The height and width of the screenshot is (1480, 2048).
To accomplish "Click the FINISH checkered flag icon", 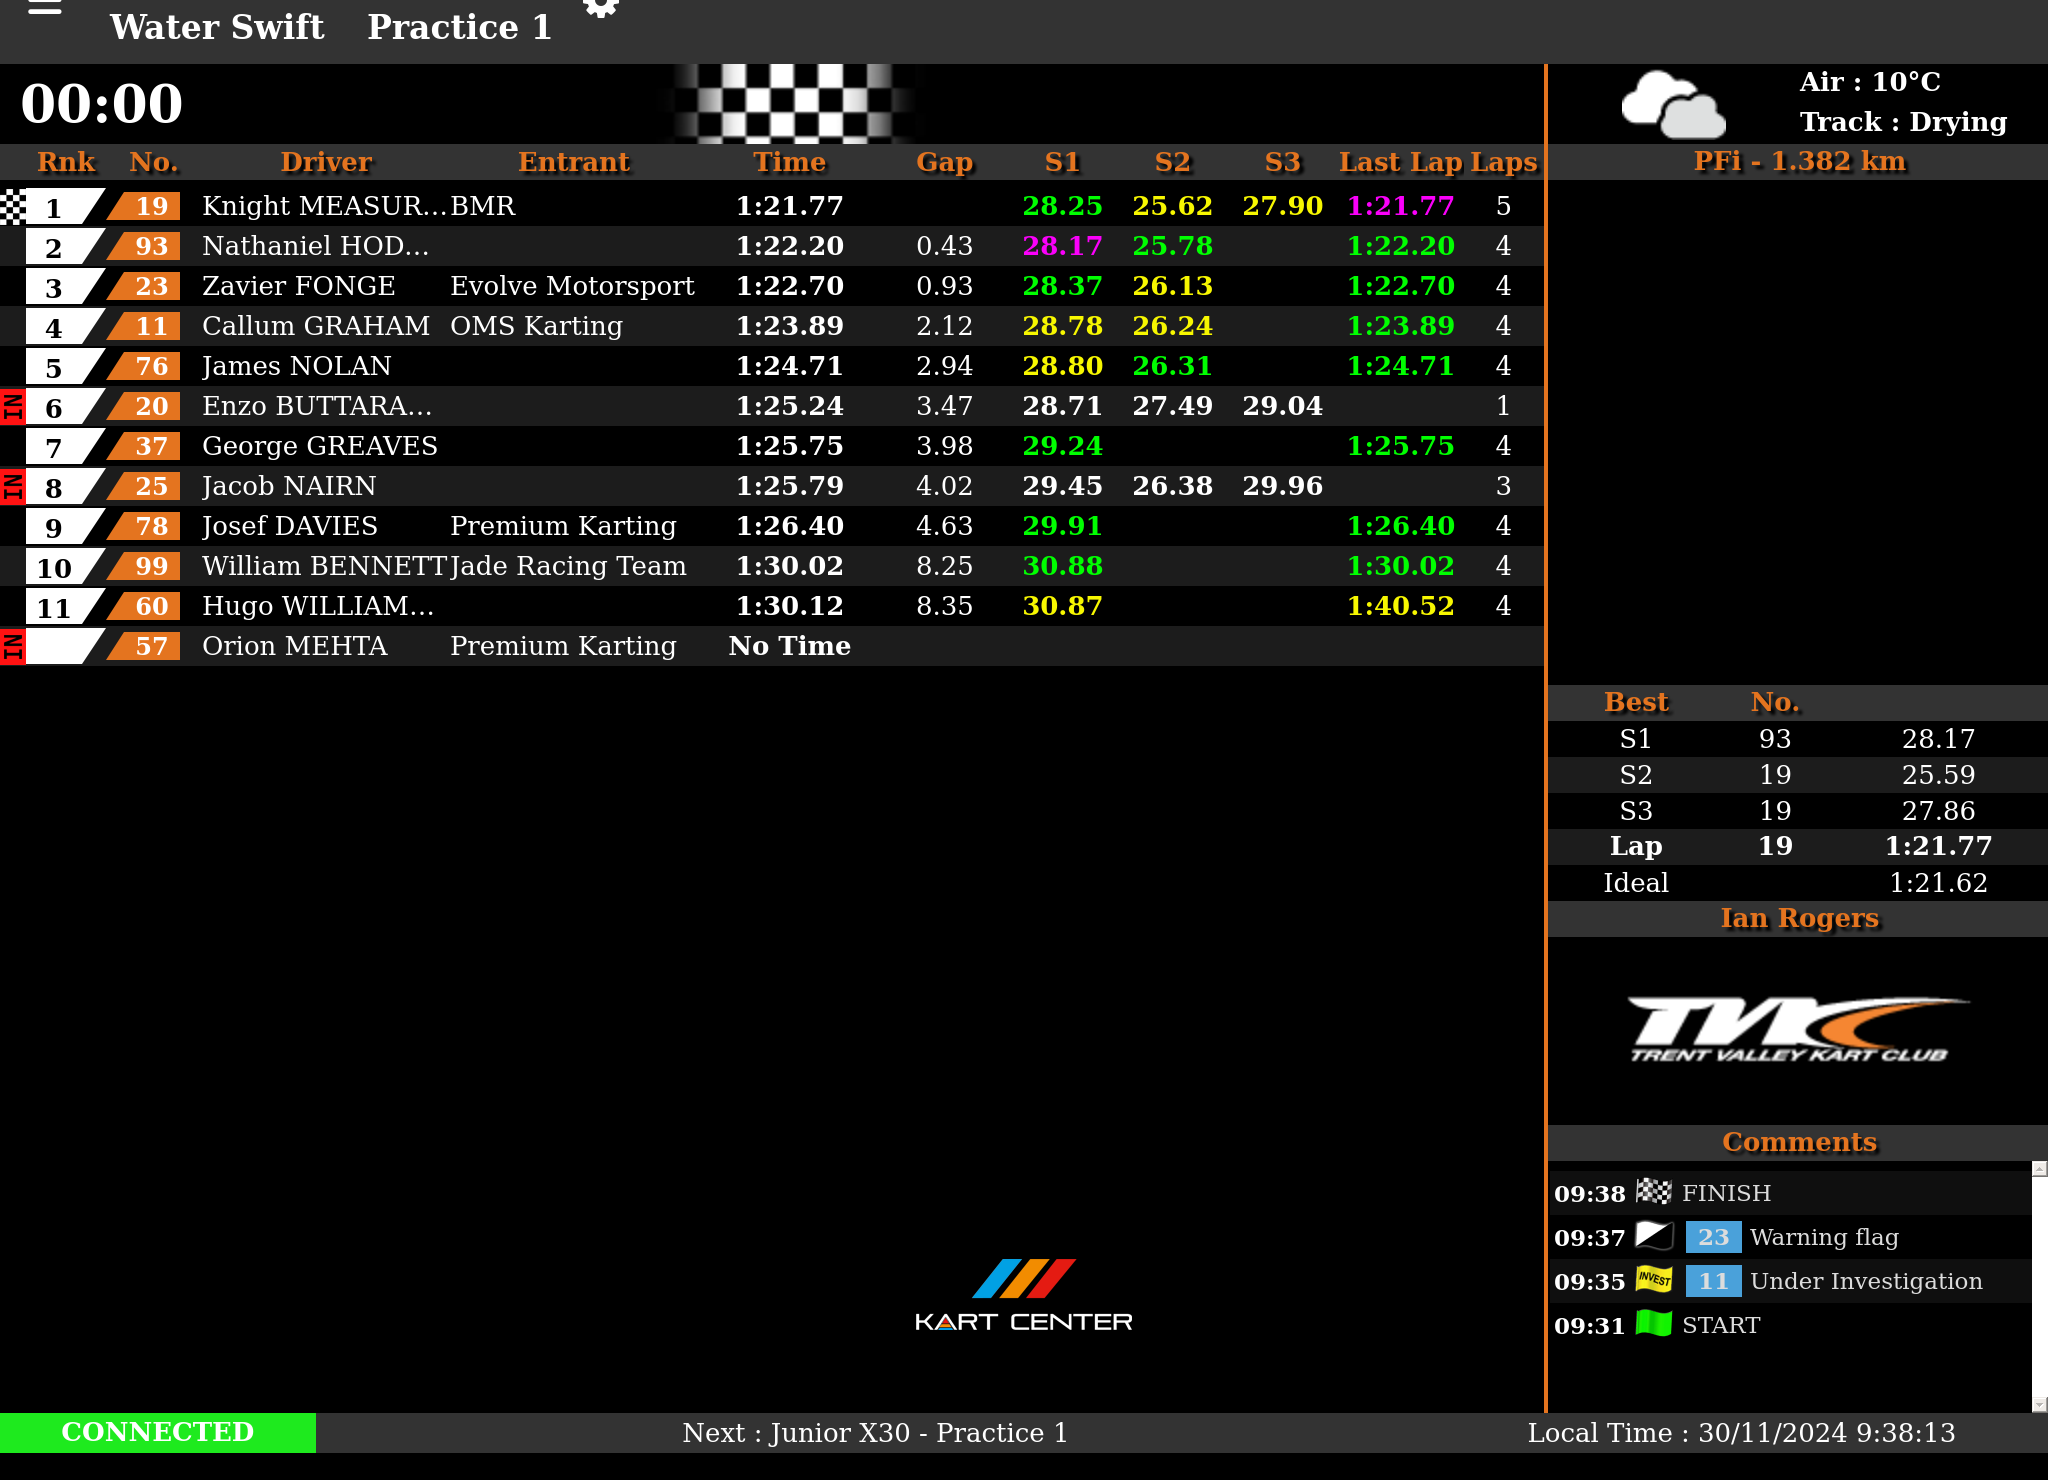I will coord(1653,1191).
